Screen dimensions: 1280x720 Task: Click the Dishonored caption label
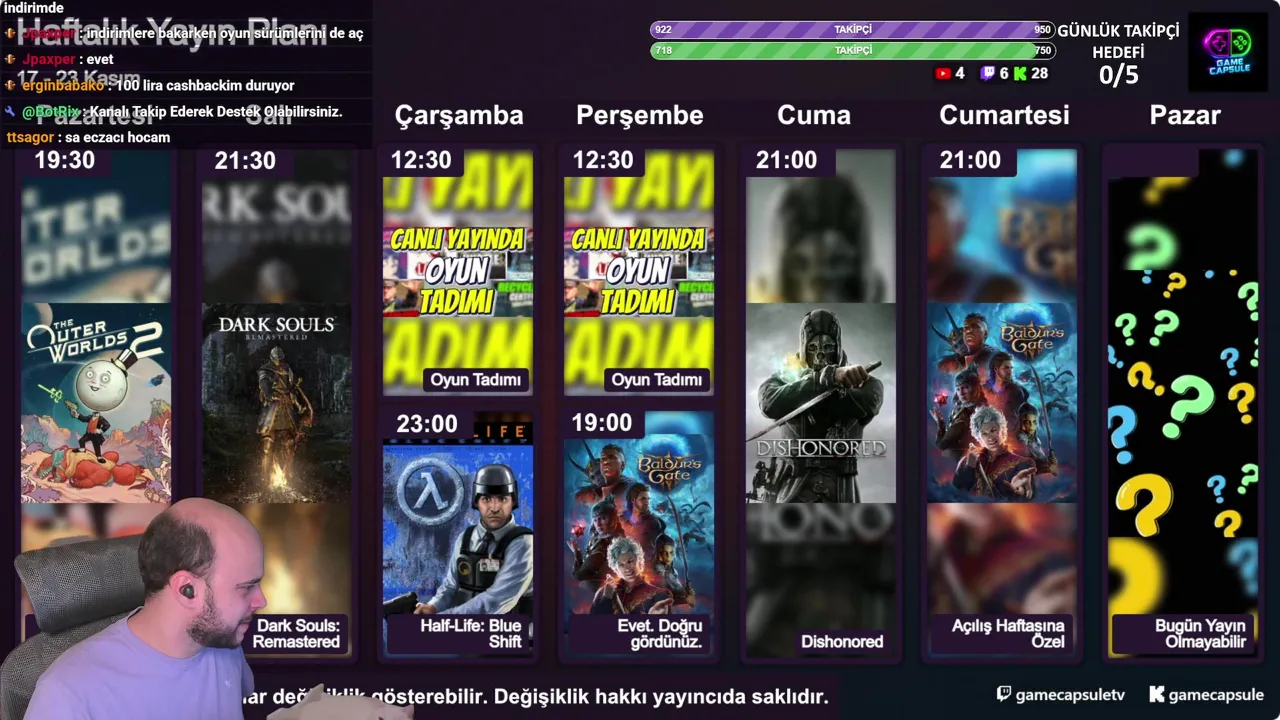(842, 642)
